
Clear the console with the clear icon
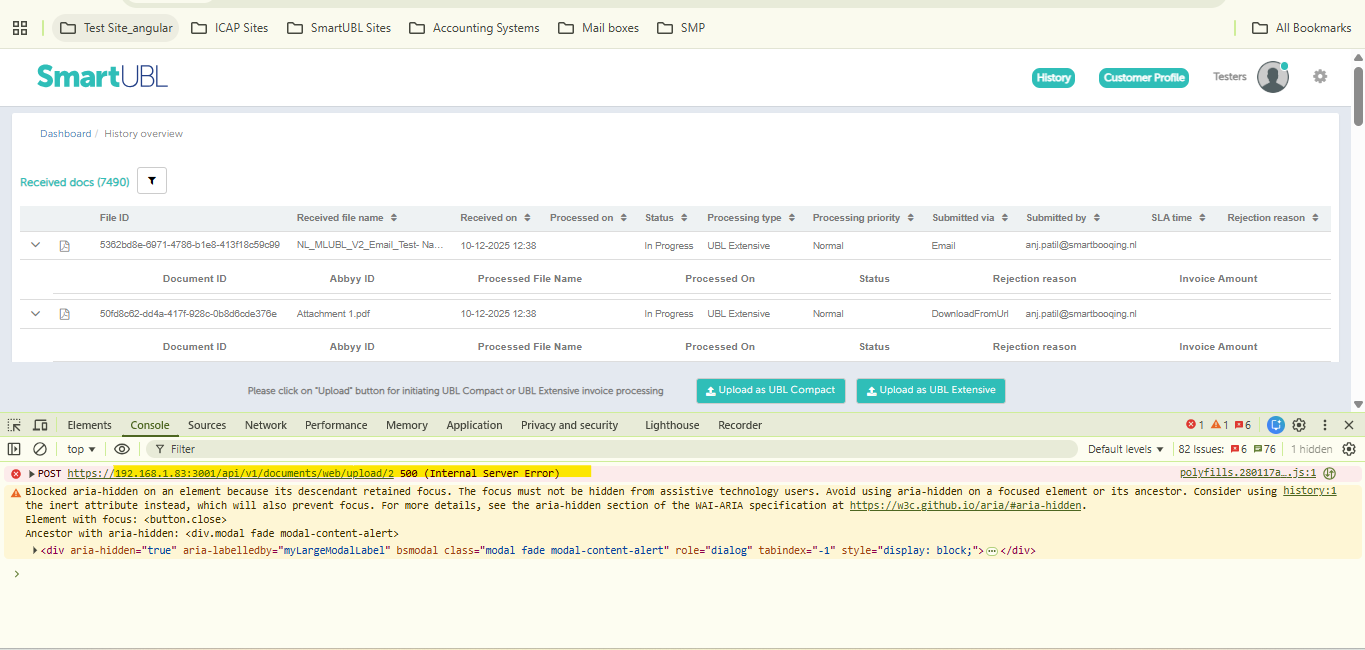click(x=40, y=449)
